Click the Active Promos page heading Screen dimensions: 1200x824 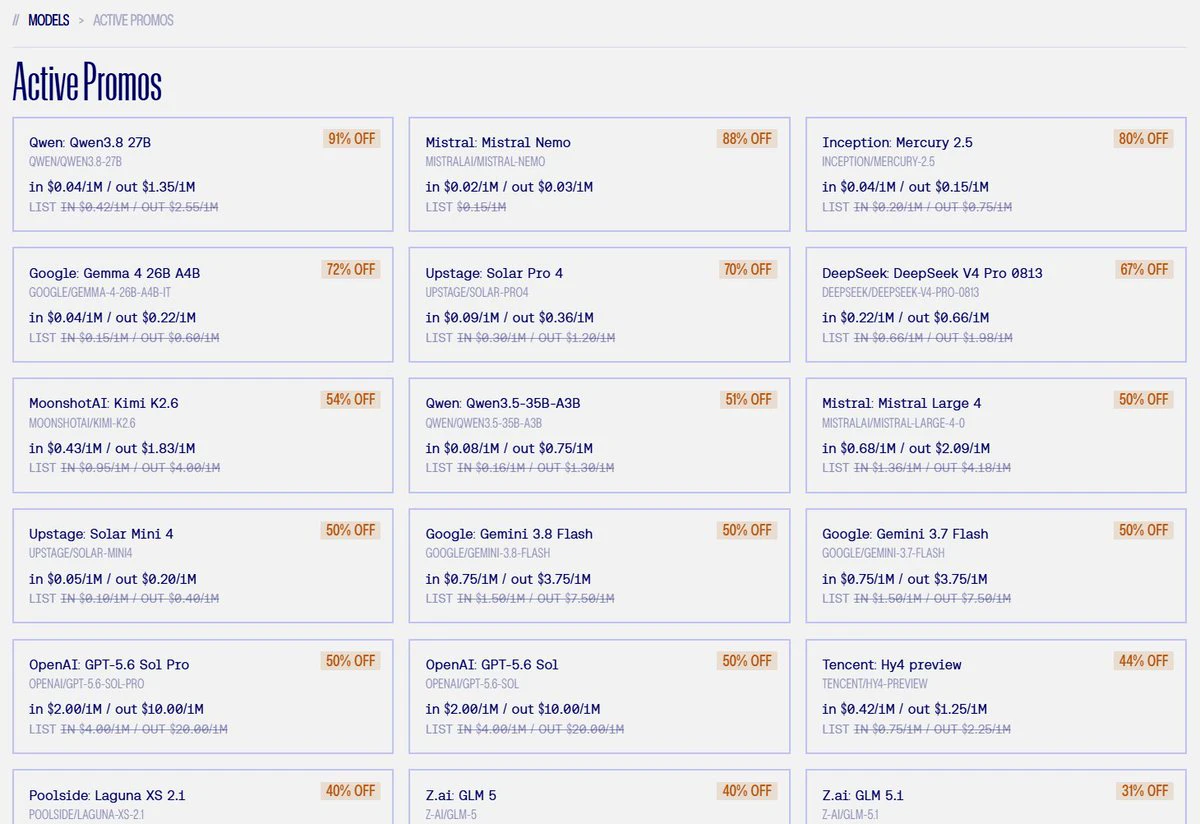click(87, 83)
